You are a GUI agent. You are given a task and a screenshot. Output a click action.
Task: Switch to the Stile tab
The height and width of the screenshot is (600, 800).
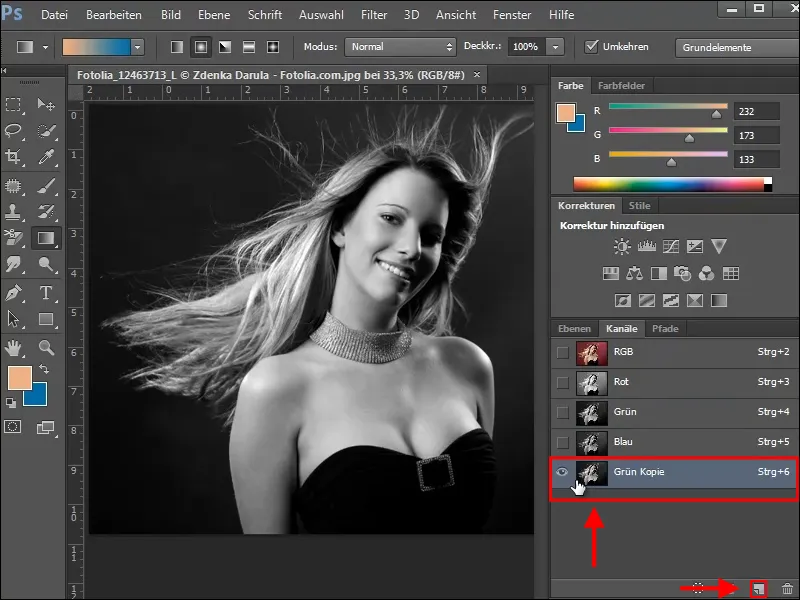click(639, 206)
